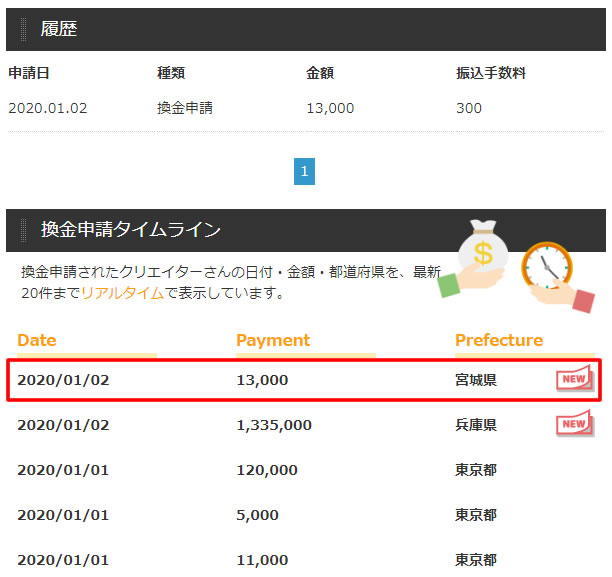Viewport: 612px width, 577px height.
Task: Click the Payment column header
Action: pyautogui.click(x=273, y=340)
